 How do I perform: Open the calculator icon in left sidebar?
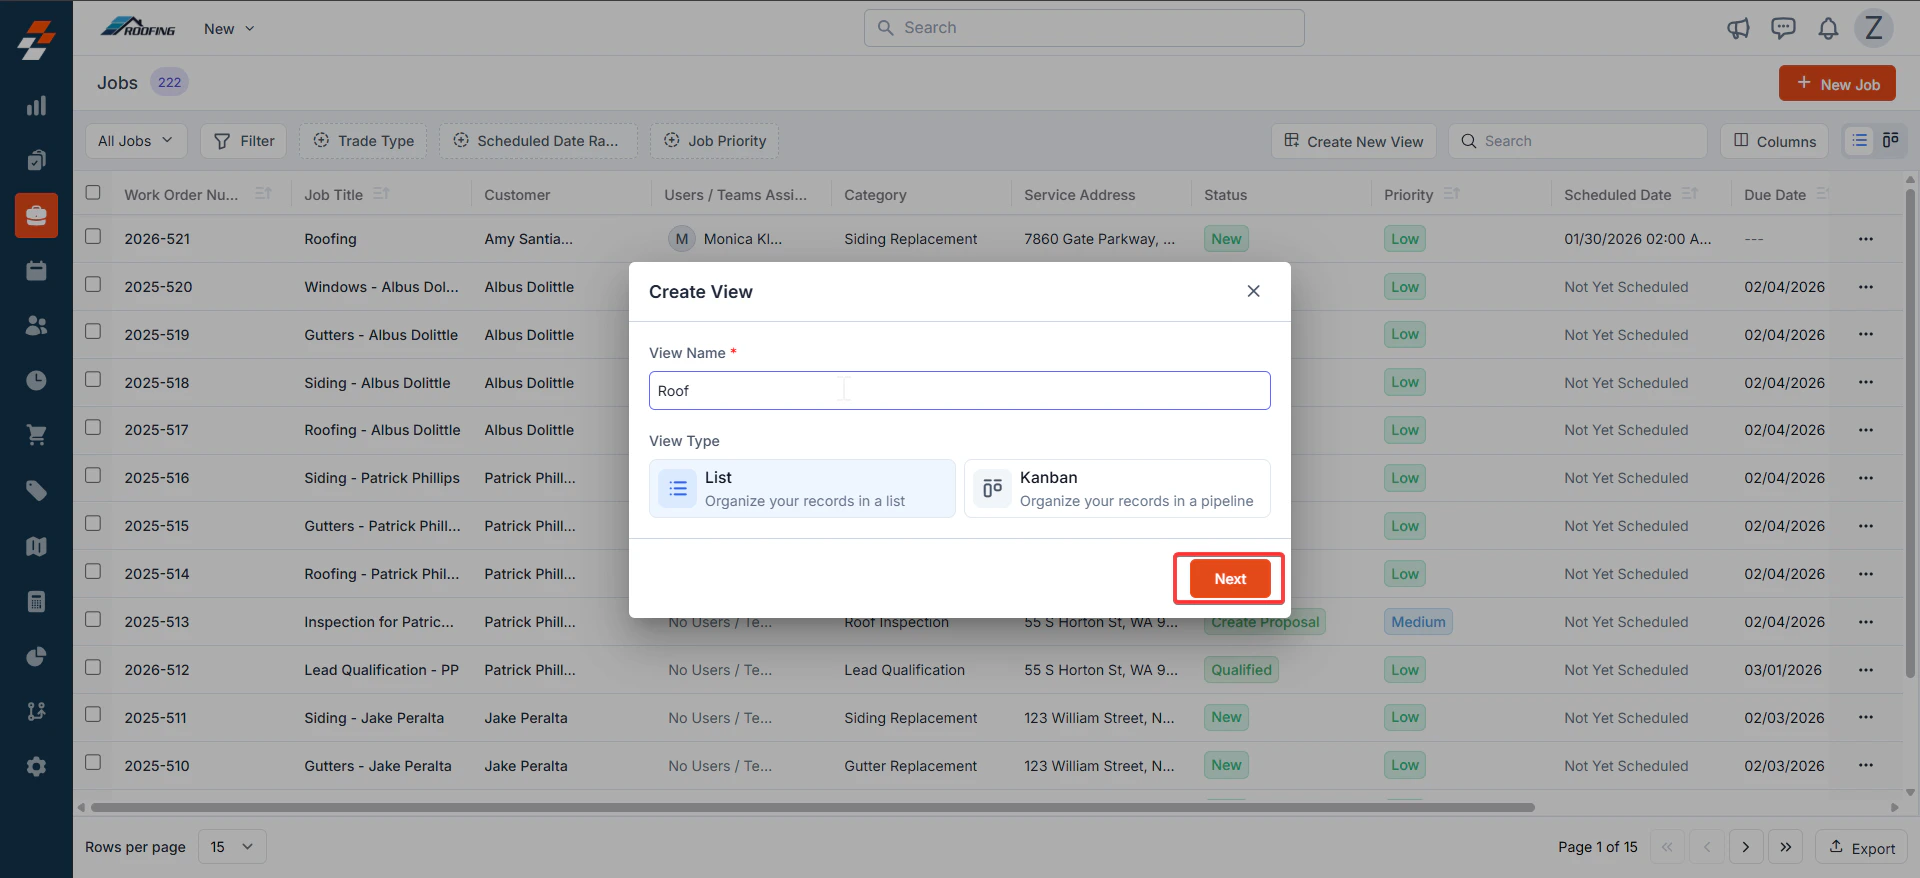[36, 601]
